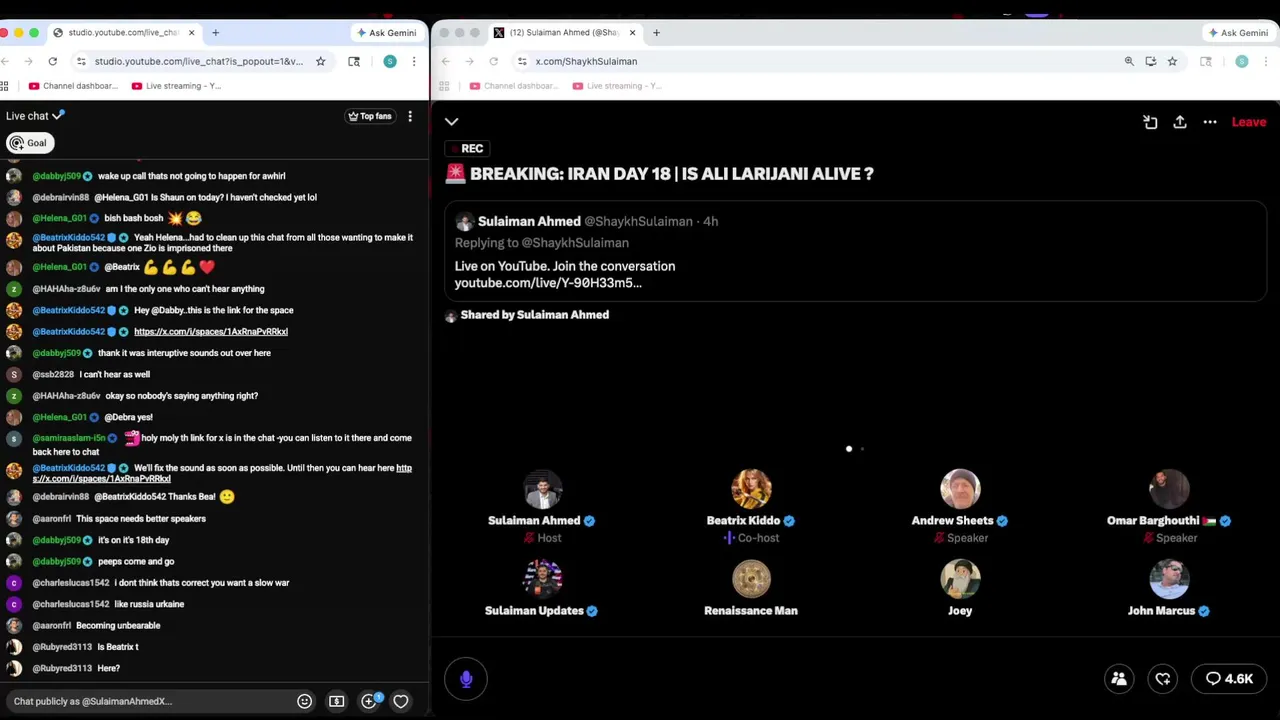Click the plus icon with notification badge
The width and height of the screenshot is (1280, 720).
coord(369,701)
